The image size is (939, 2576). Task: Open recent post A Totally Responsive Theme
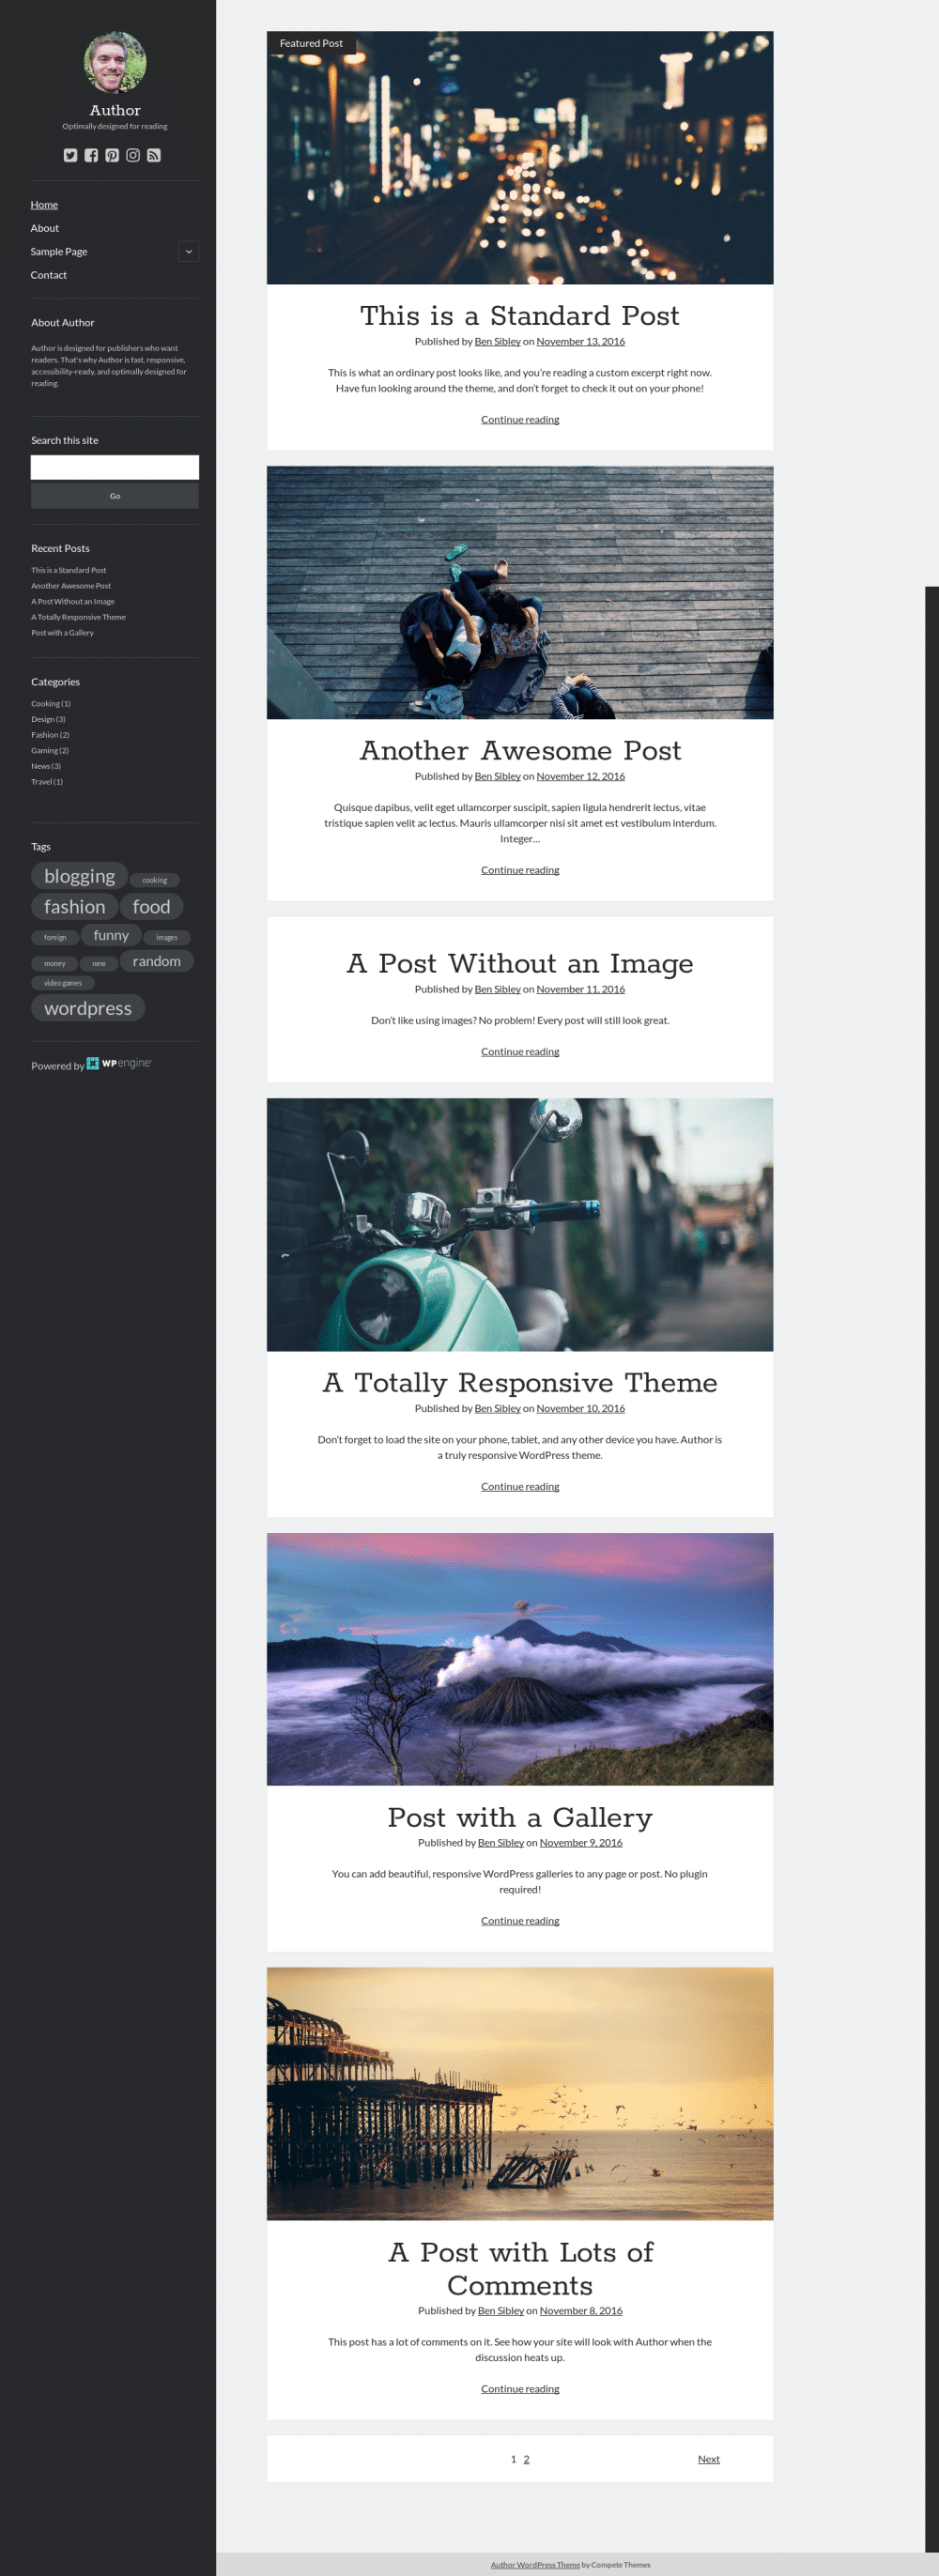[78, 617]
